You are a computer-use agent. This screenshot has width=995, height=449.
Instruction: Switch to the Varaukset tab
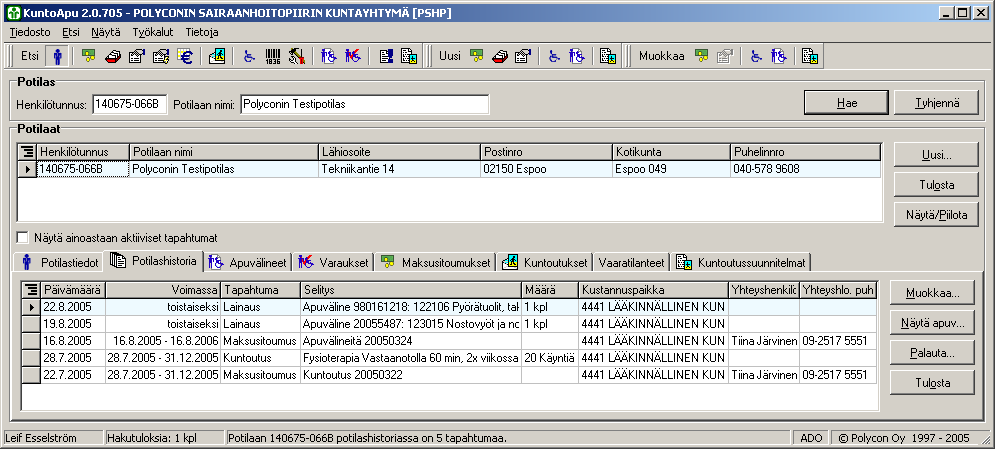click(333, 262)
